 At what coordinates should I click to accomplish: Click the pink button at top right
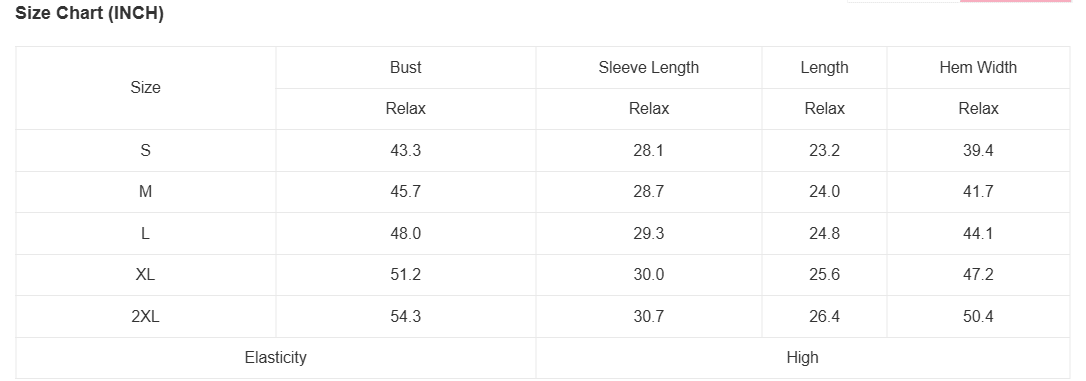point(1015,1)
